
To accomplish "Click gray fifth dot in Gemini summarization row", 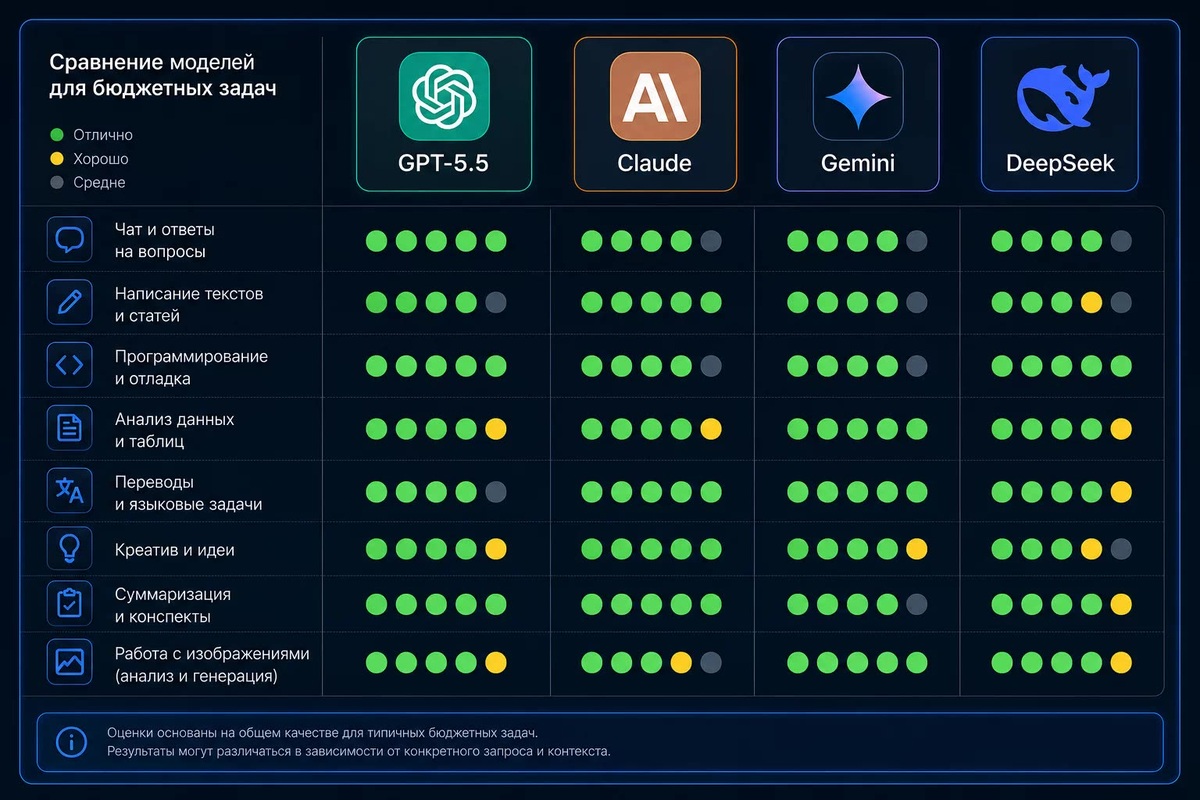I will pyautogui.click(x=916, y=604).
